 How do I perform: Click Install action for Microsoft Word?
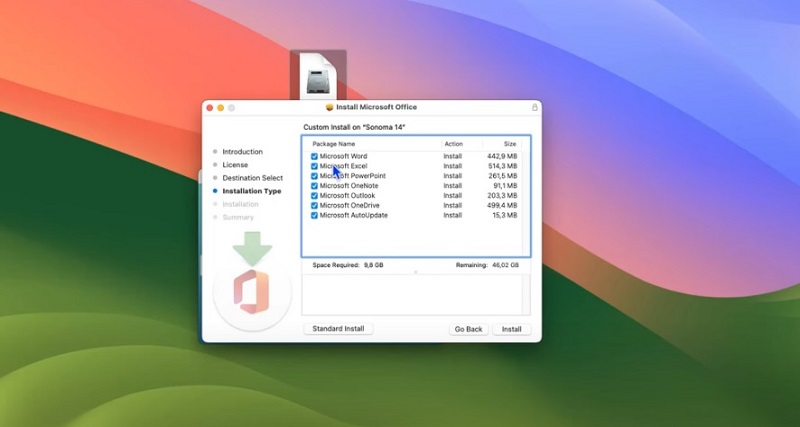point(453,156)
